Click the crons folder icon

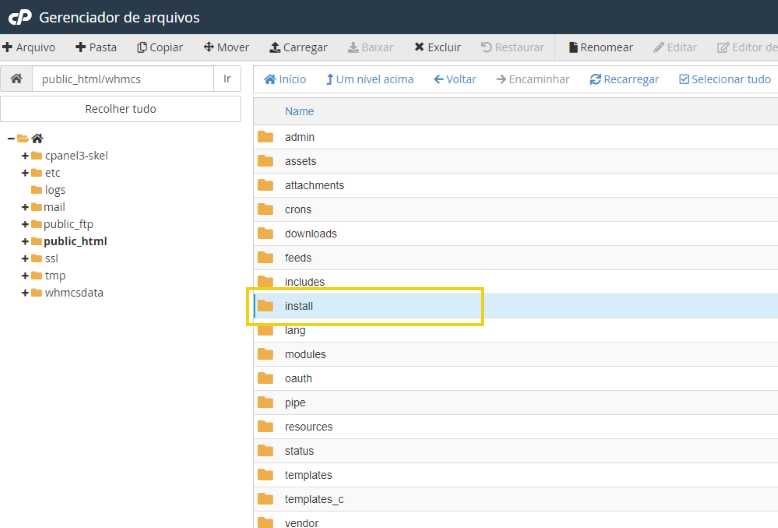[265, 209]
